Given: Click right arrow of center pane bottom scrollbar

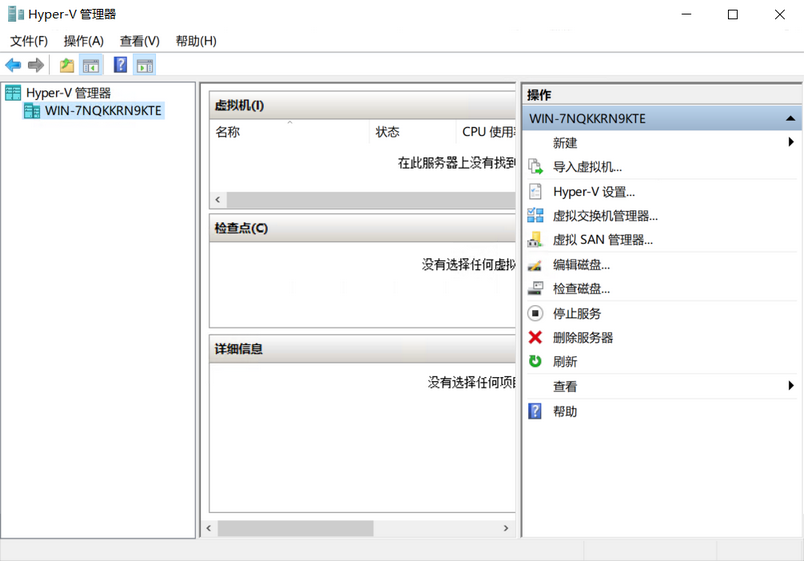Looking at the screenshot, I should tap(506, 528).
